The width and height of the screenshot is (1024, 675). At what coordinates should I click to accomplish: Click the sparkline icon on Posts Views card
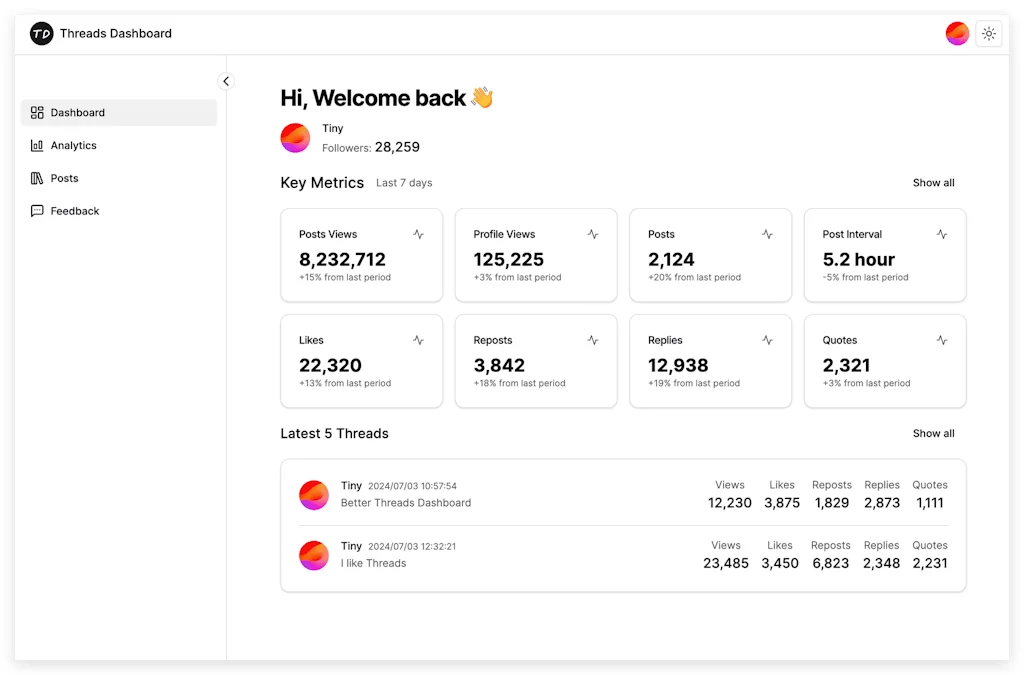click(419, 233)
